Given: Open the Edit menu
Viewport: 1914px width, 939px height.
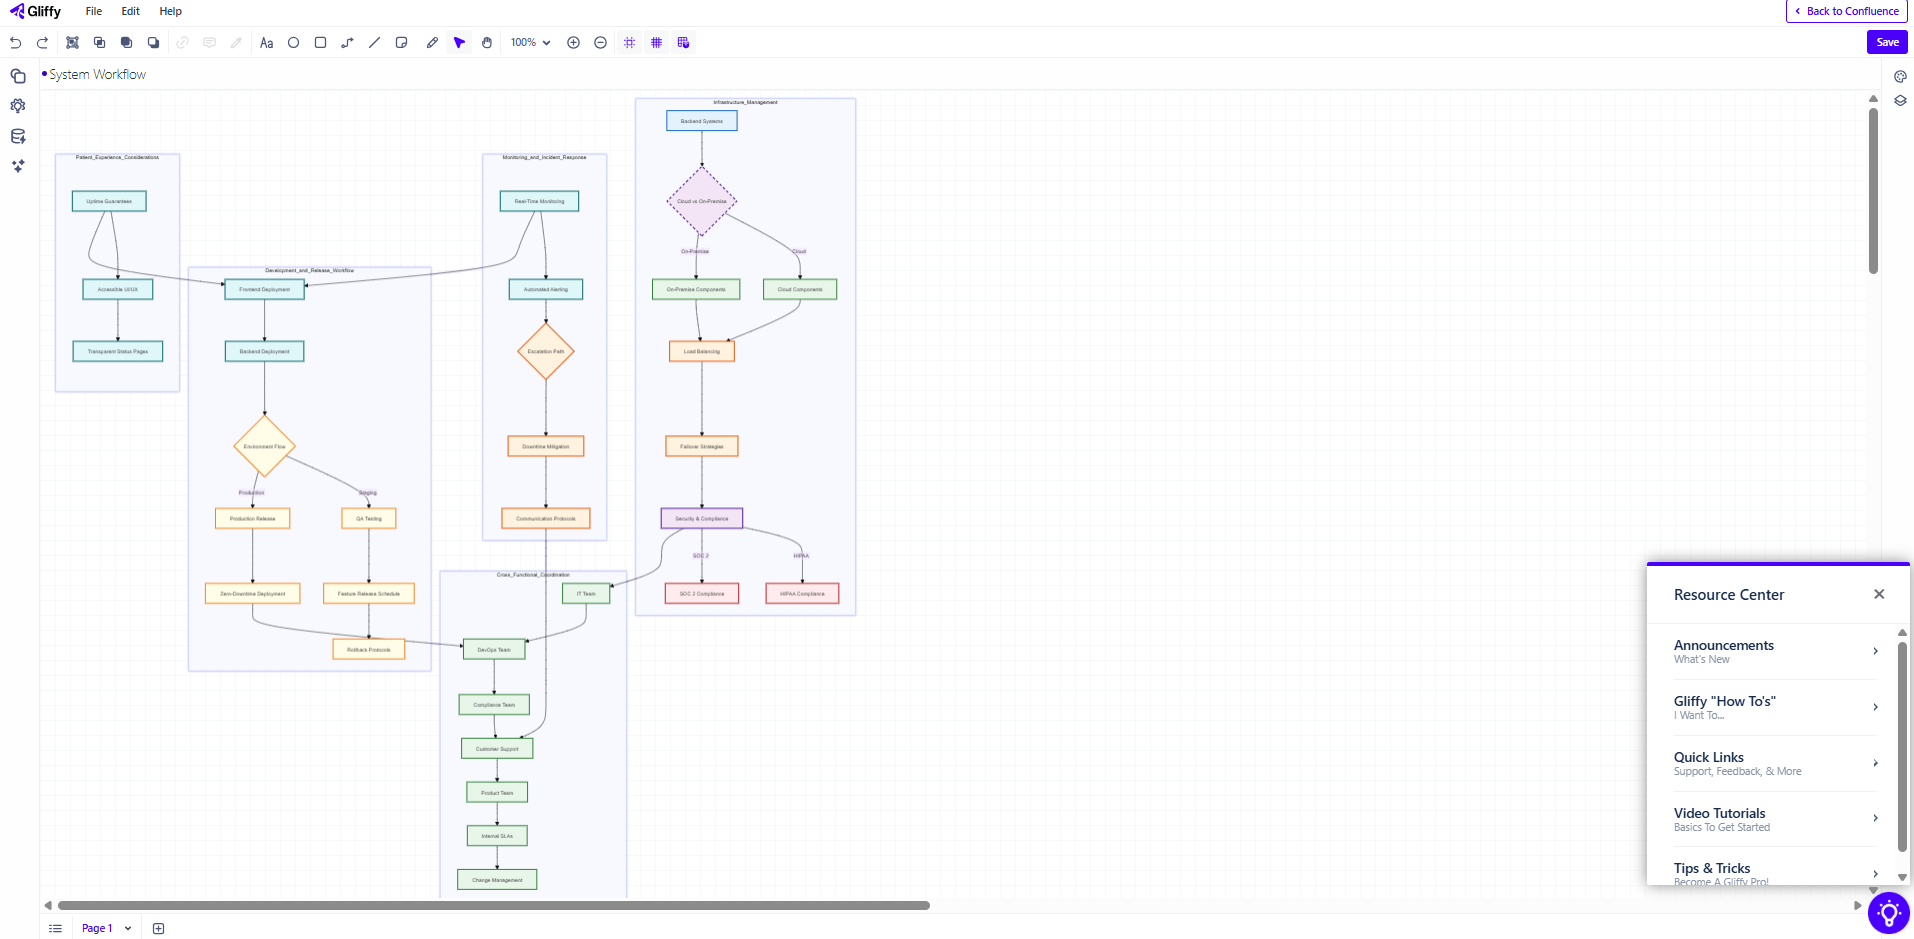Looking at the screenshot, I should tap(131, 11).
